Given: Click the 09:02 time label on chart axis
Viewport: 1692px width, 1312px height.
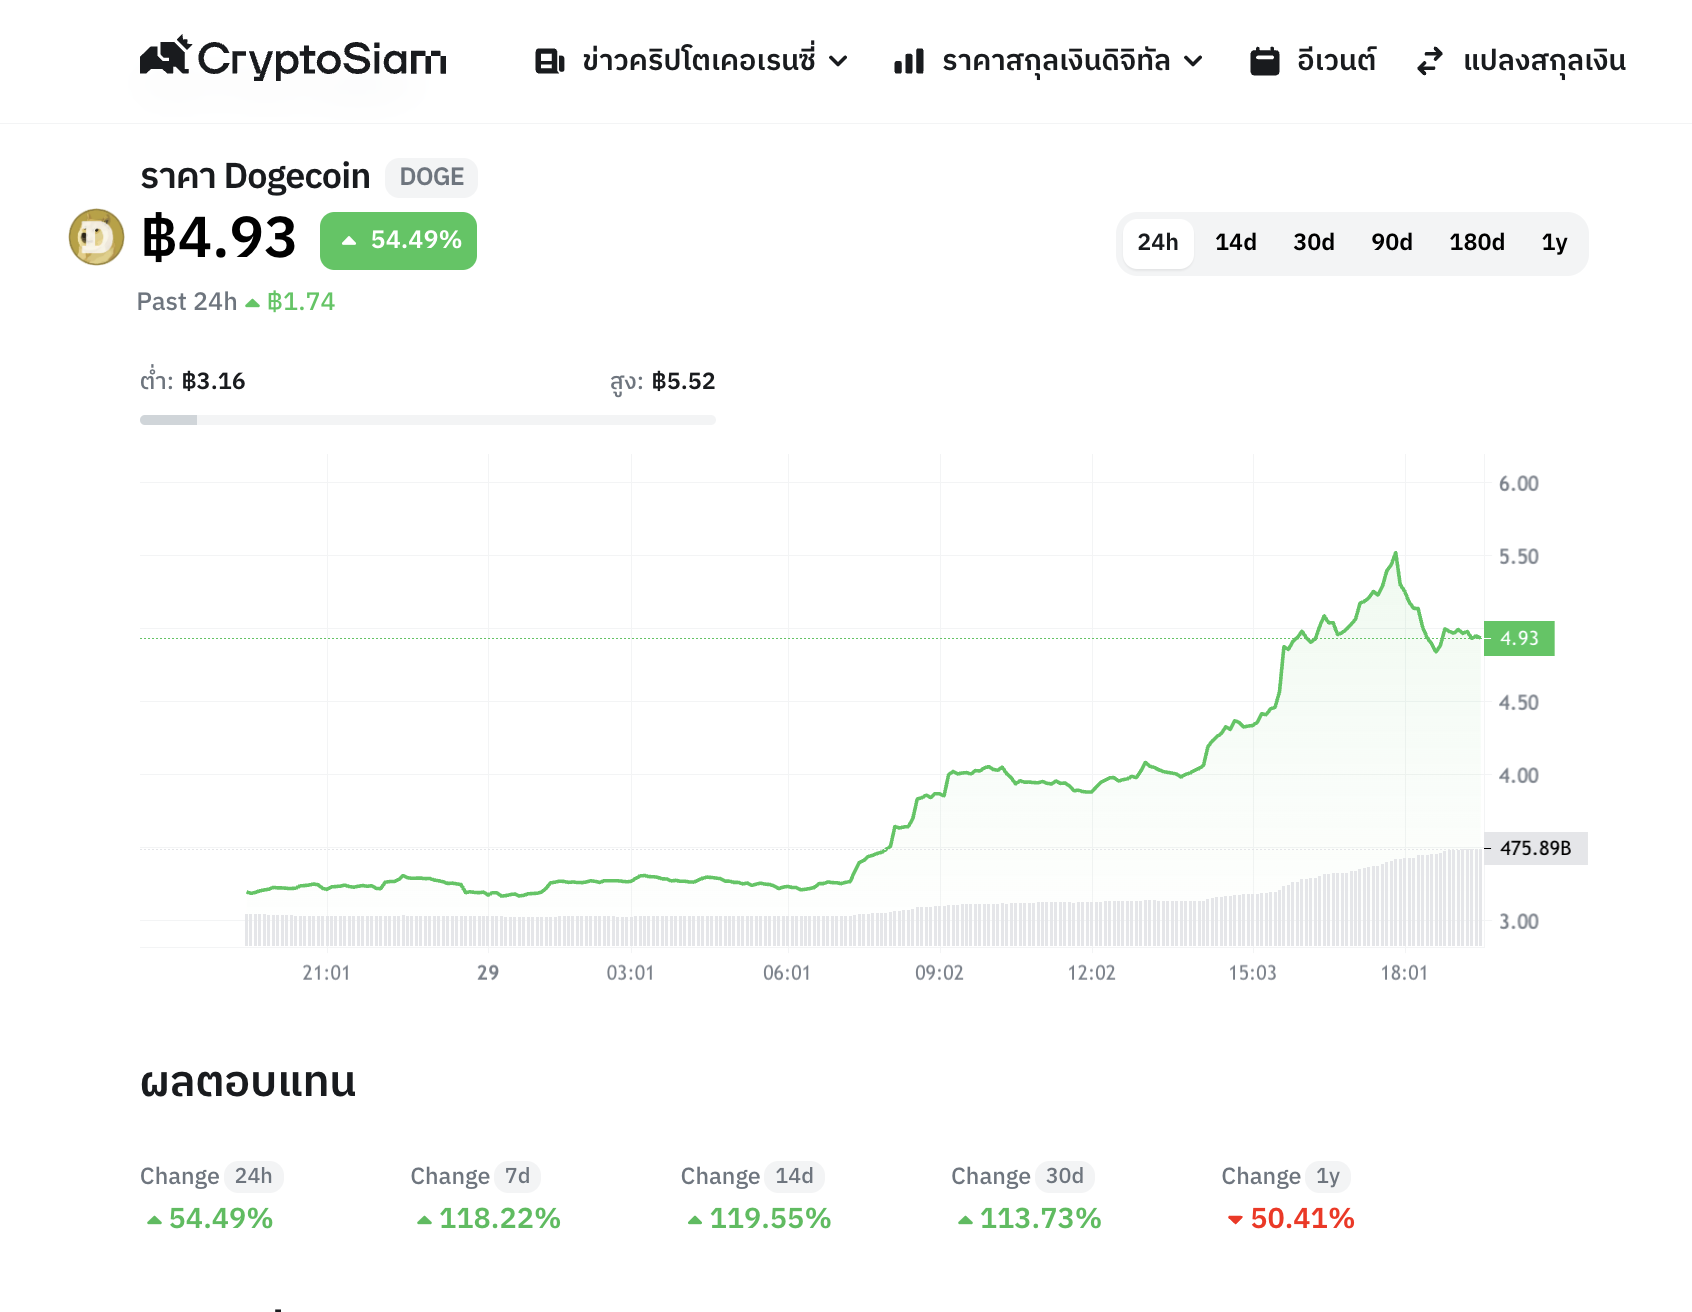Looking at the screenshot, I should (x=939, y=973).
